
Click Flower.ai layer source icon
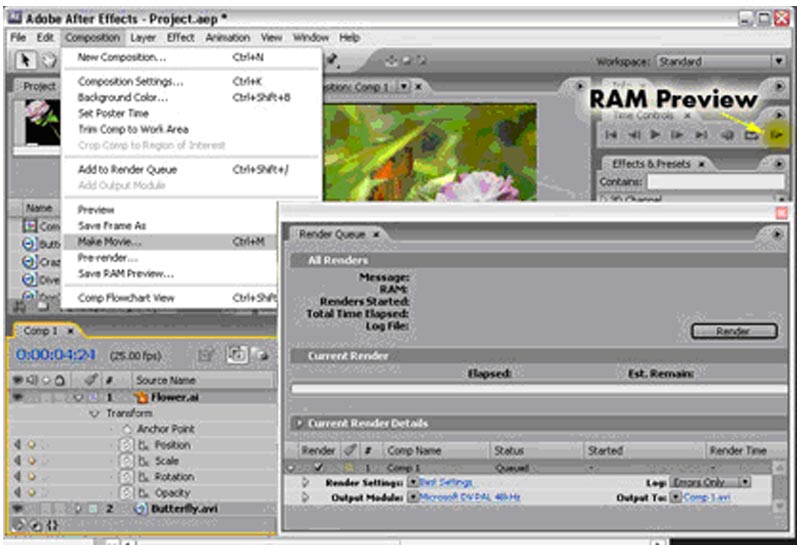tap(140, 397)
